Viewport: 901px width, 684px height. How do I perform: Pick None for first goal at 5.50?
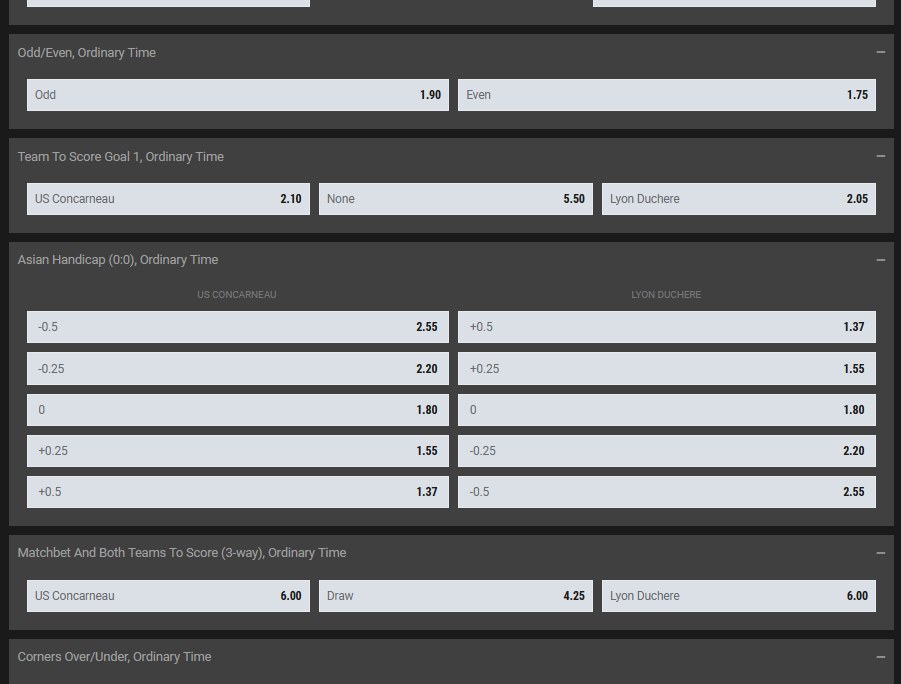coord(456,199)
